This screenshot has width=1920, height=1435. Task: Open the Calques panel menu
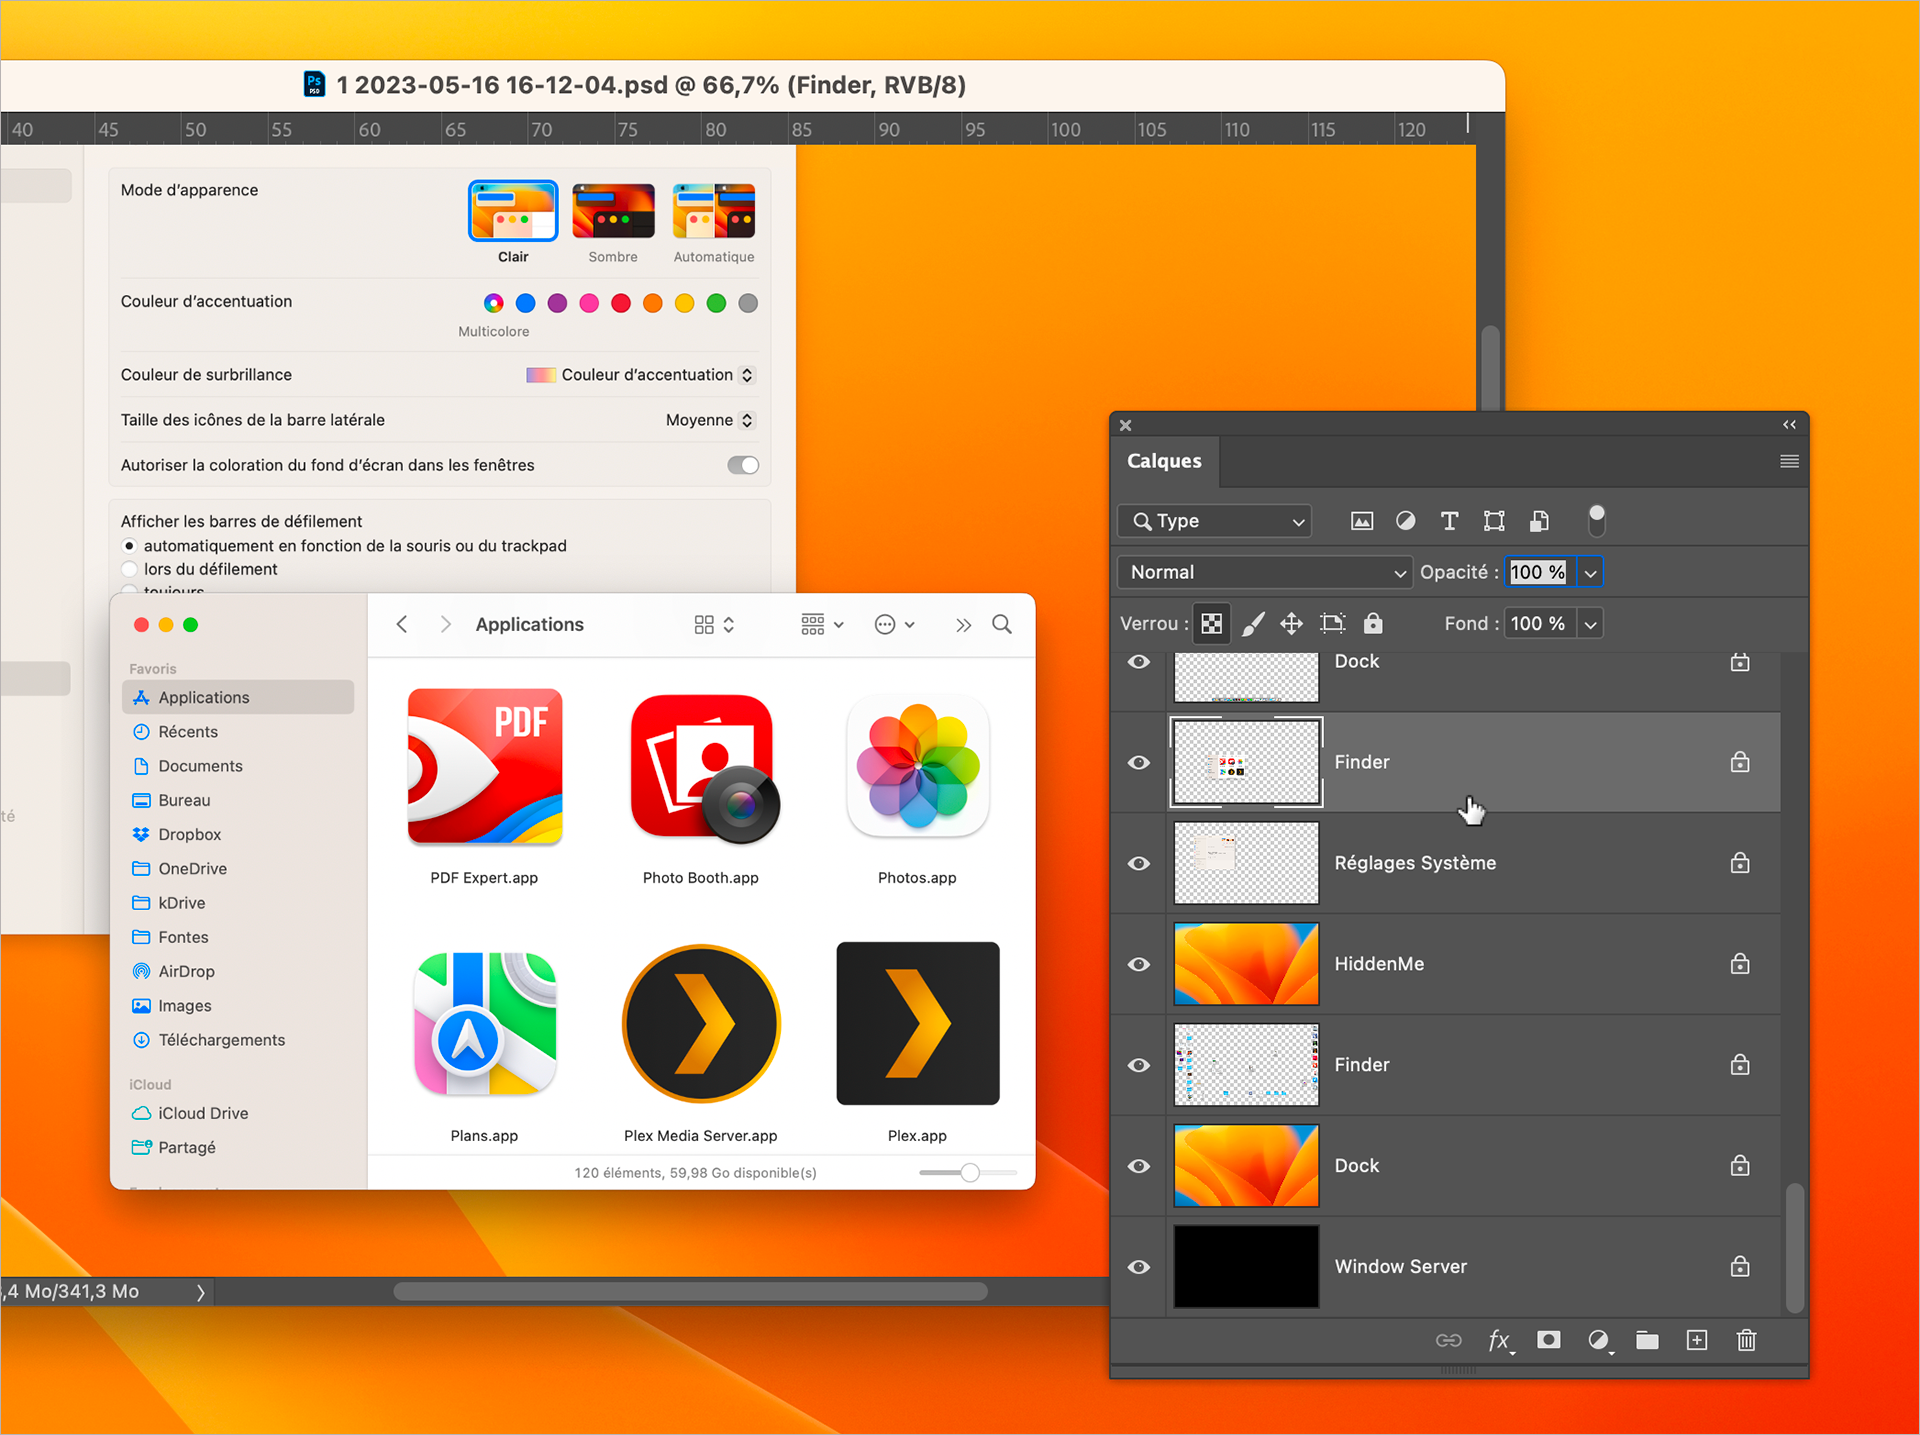click(x=1789, y=461)
